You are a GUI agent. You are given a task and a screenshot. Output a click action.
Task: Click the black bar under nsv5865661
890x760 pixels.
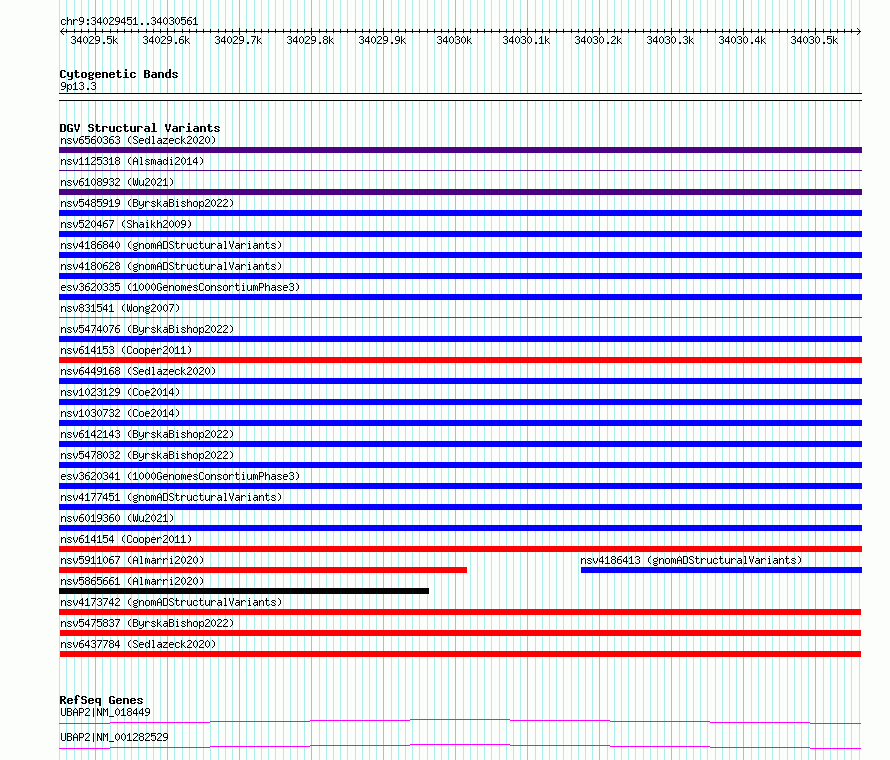[x=244, y=591]
